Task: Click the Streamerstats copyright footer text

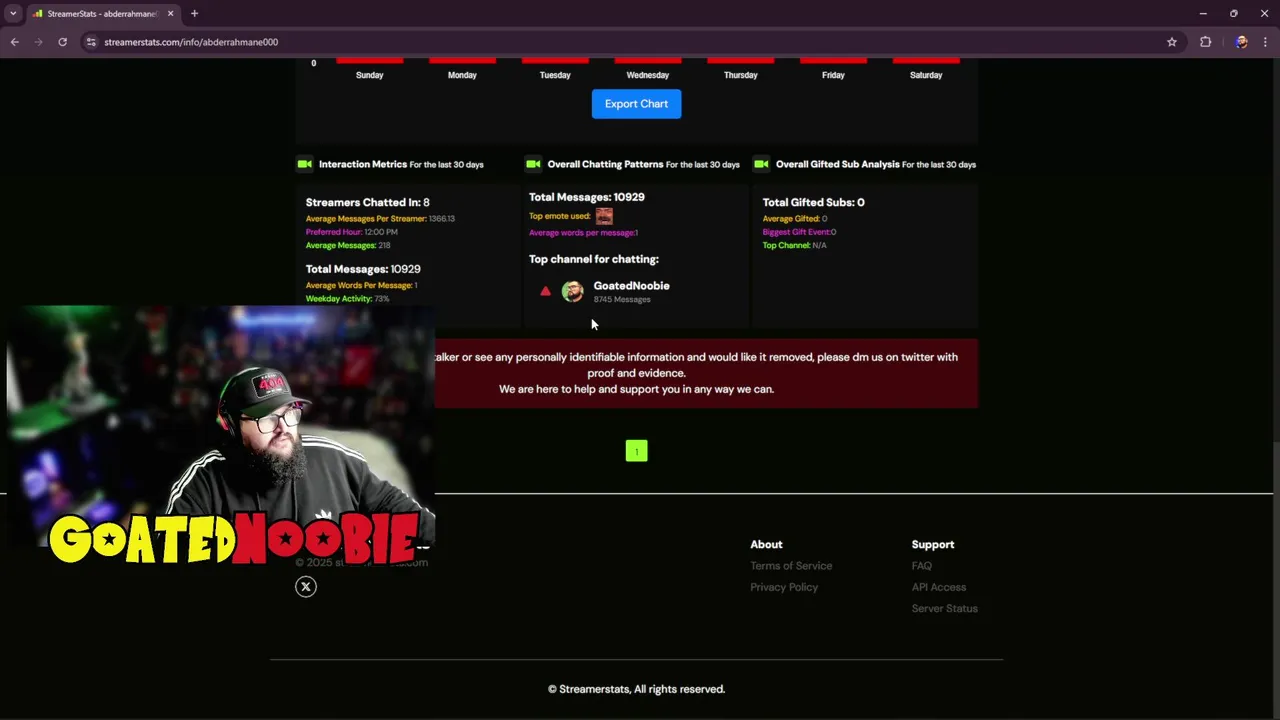Action: pyautogui.click(x=636, y=689)
